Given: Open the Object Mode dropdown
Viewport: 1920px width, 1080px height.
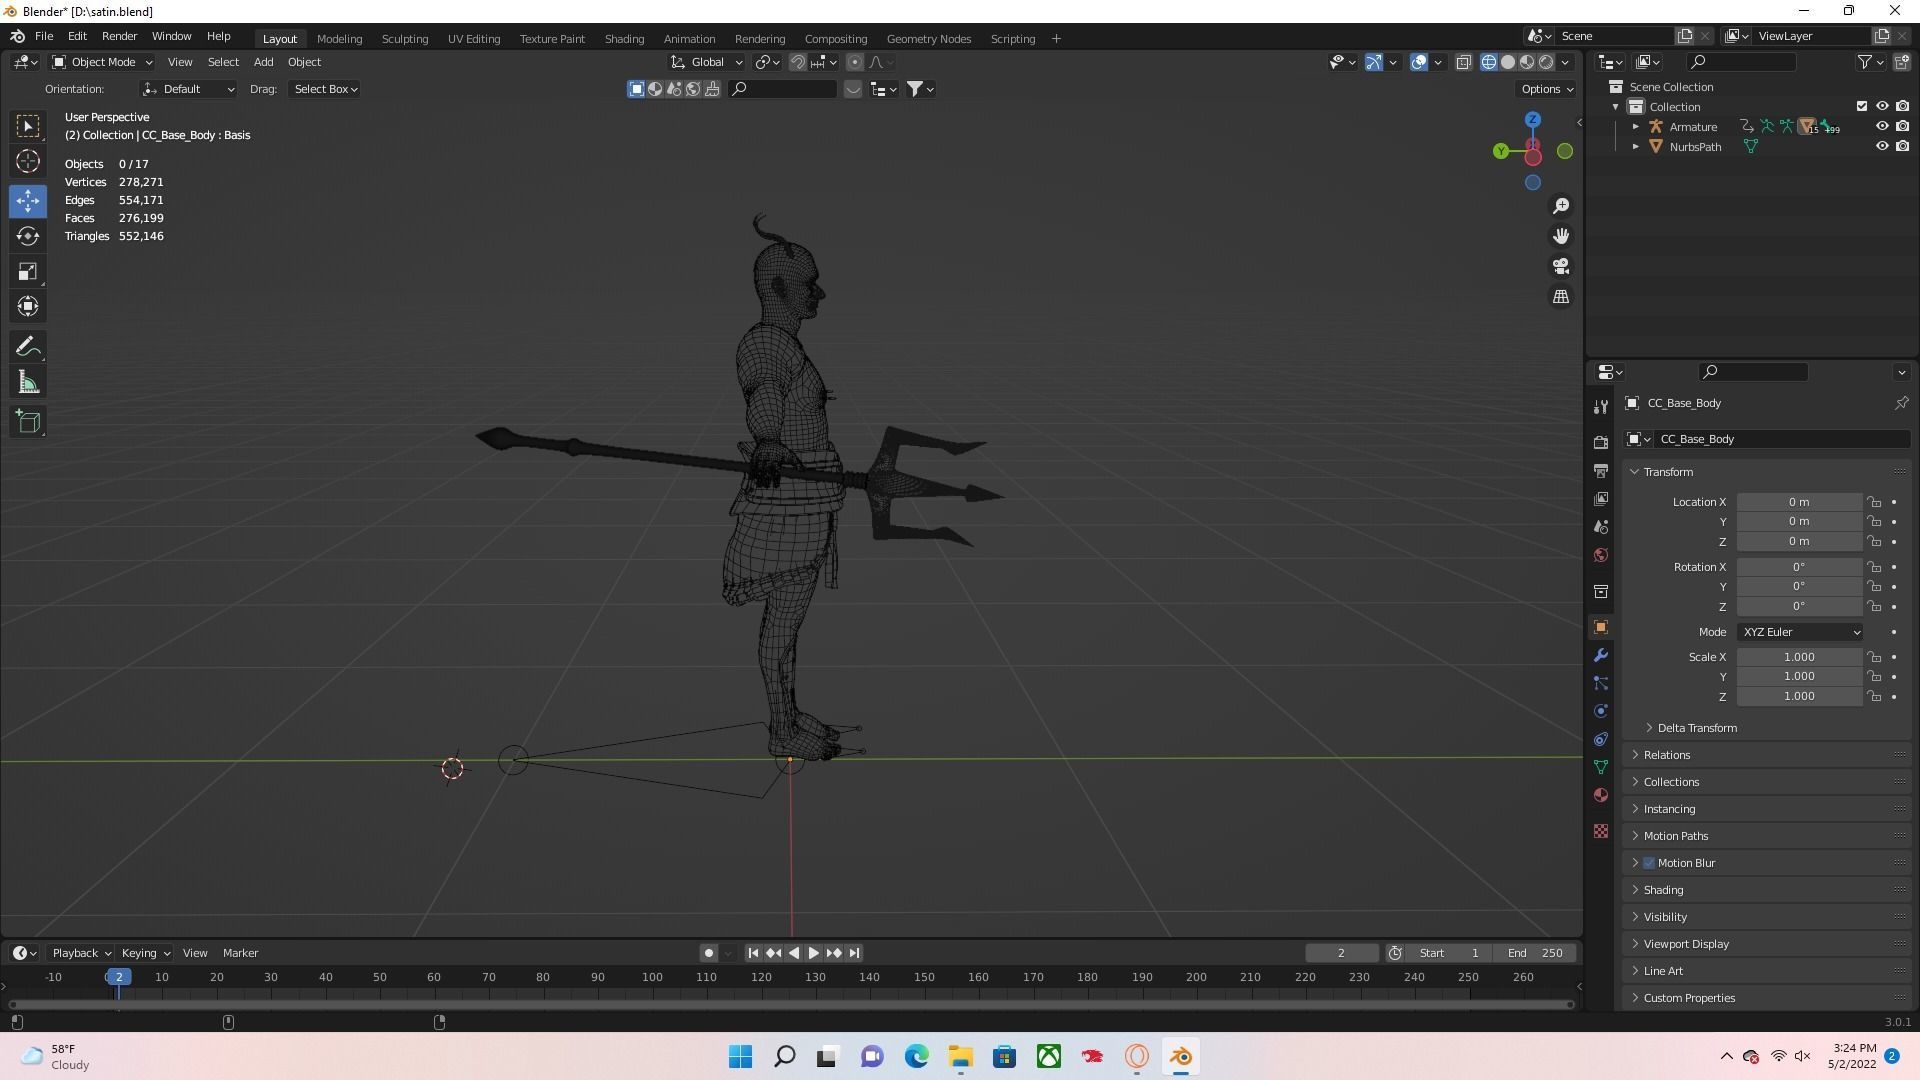Looking at the screenshot, I should coord(102,62).
